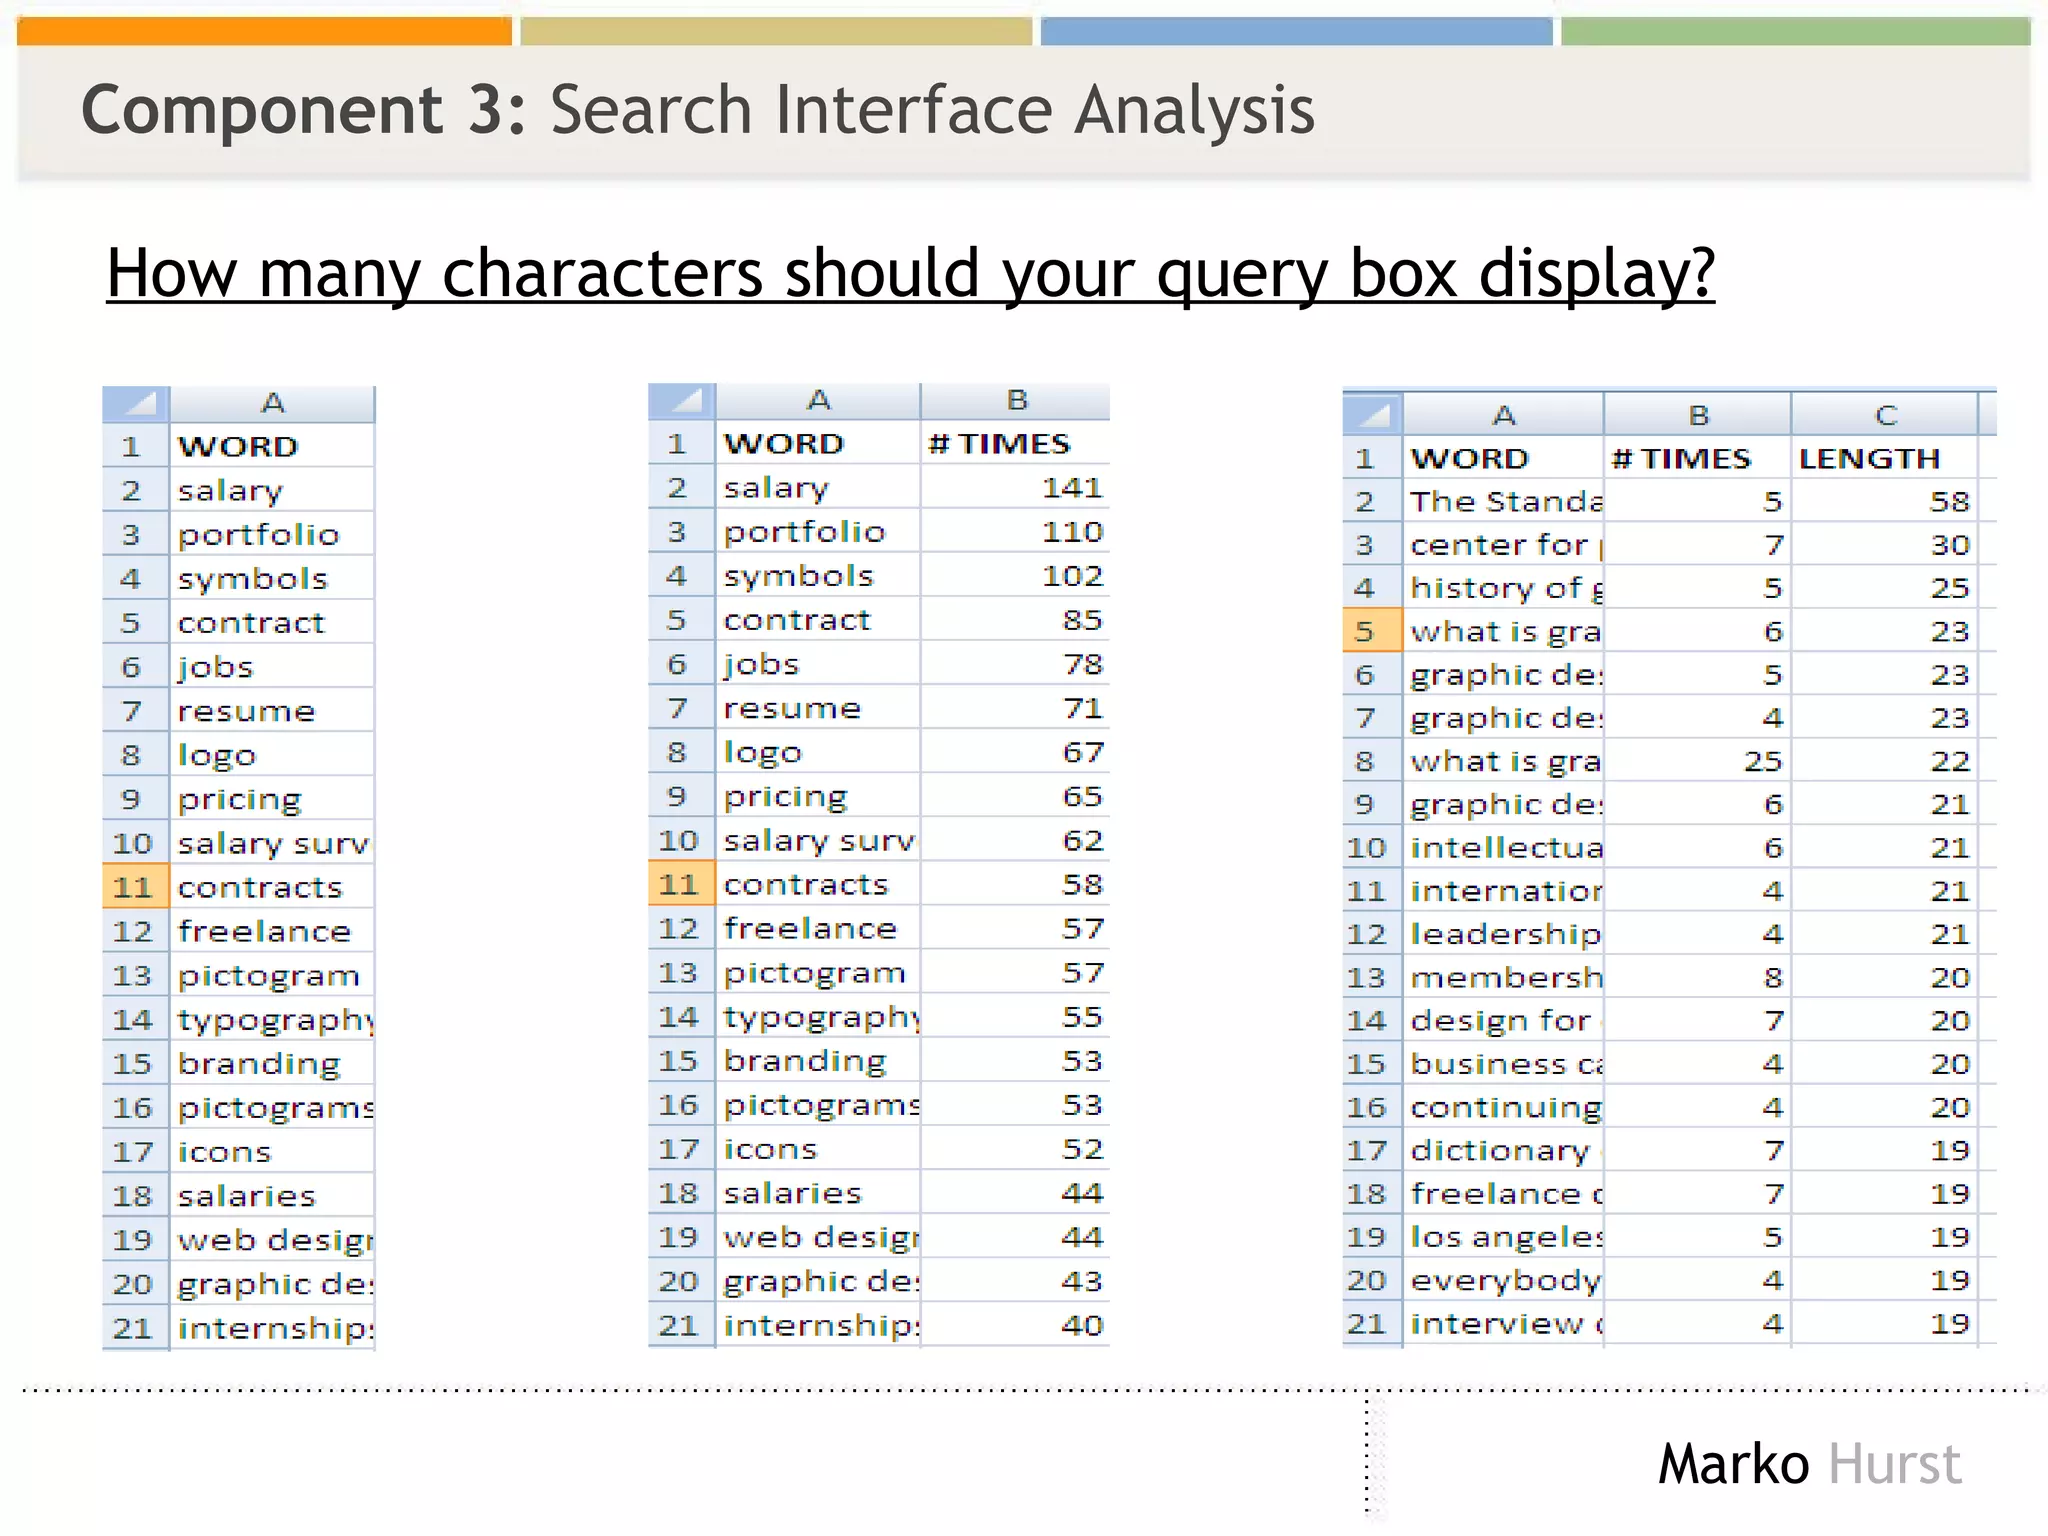Click the value 58 next to contracts

[1015, 884]
